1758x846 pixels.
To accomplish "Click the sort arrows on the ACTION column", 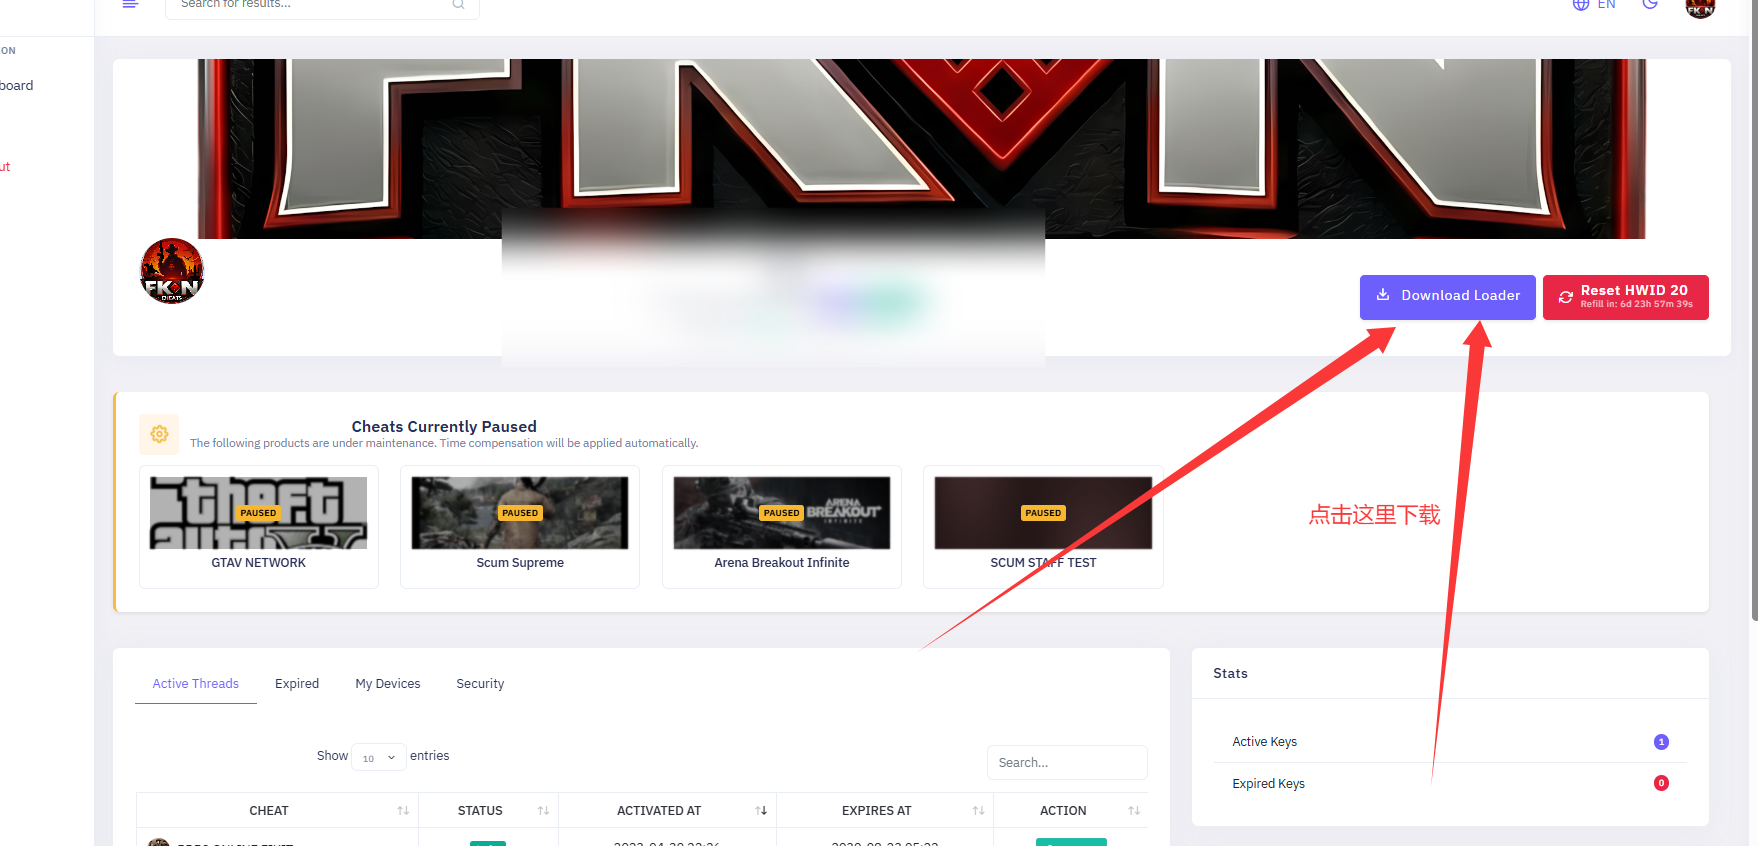I will (x=1134, y=811).
